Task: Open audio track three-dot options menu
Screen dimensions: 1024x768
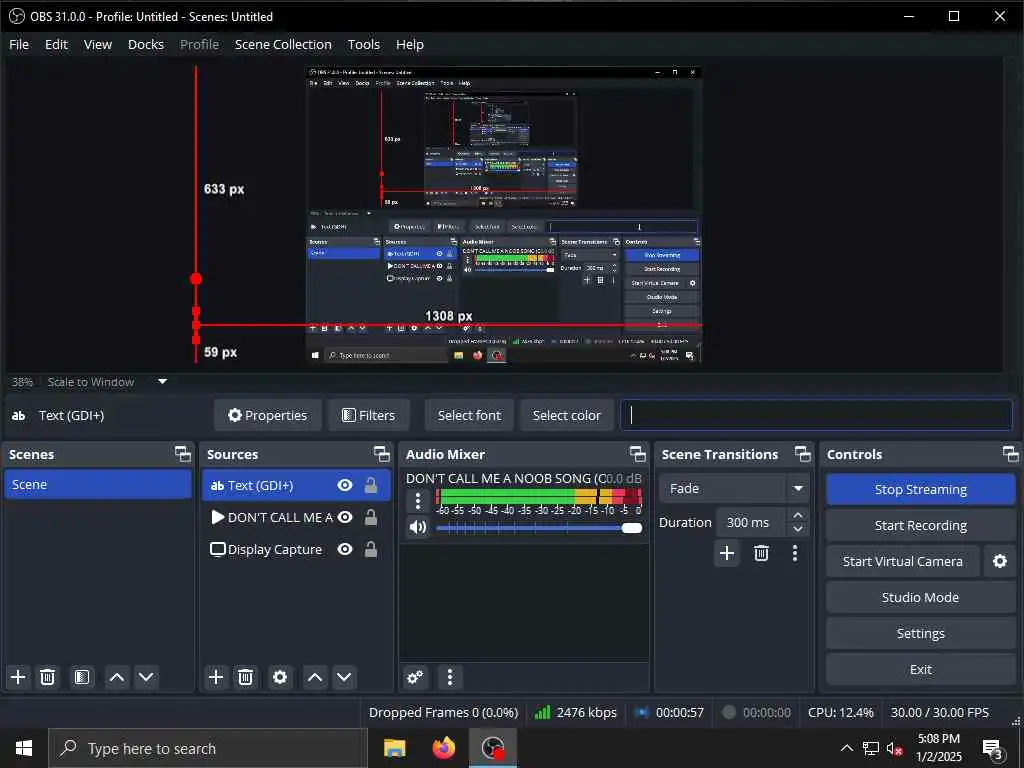Action: coord(418,502)
